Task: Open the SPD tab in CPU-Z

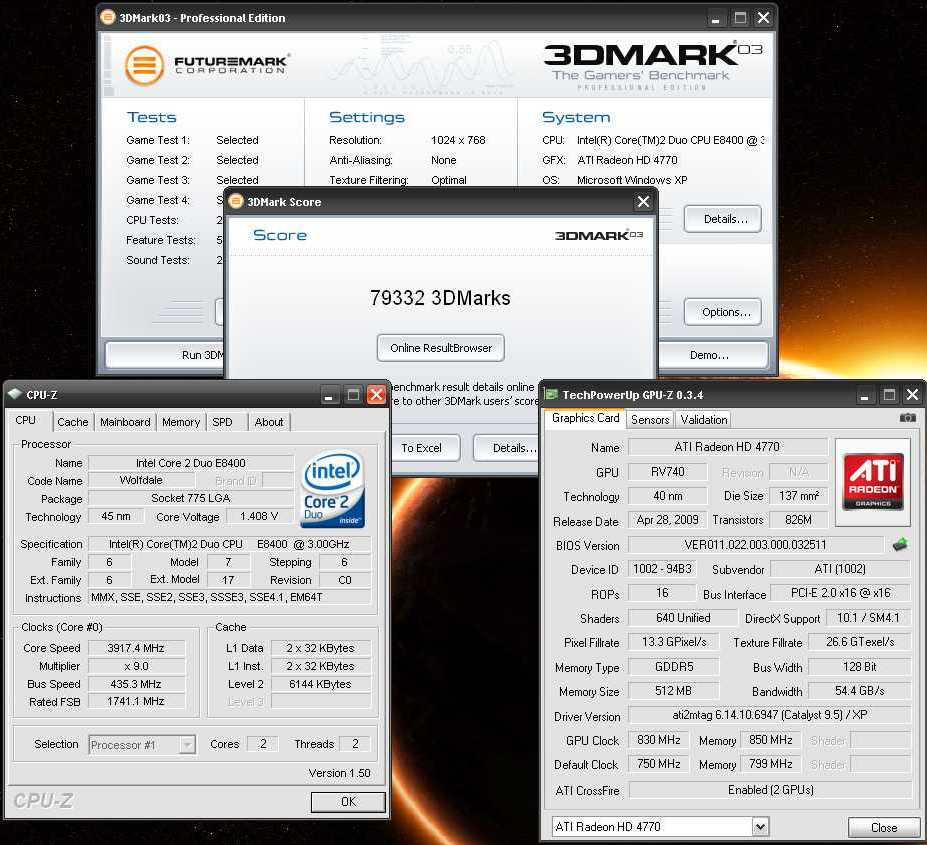Action: 222,422
